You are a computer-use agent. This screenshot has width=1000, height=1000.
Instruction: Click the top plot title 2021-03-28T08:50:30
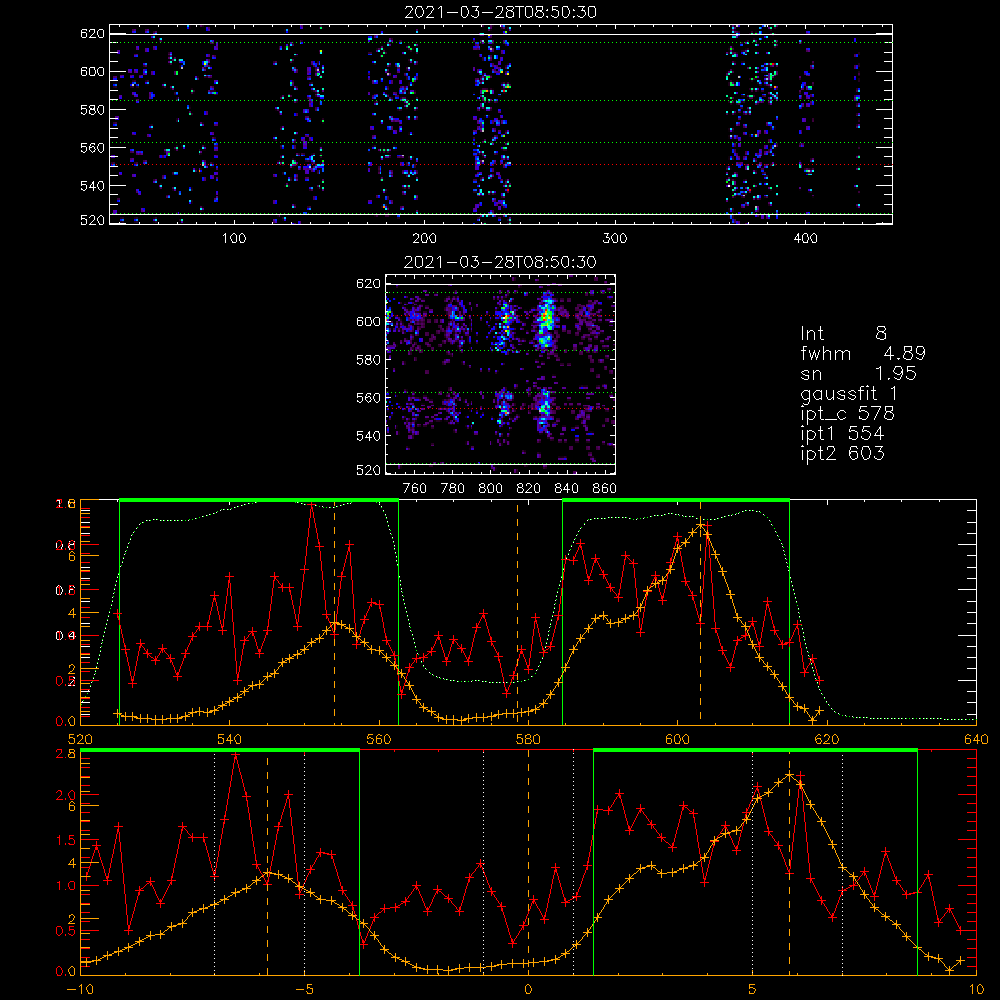tap(501, 12)
